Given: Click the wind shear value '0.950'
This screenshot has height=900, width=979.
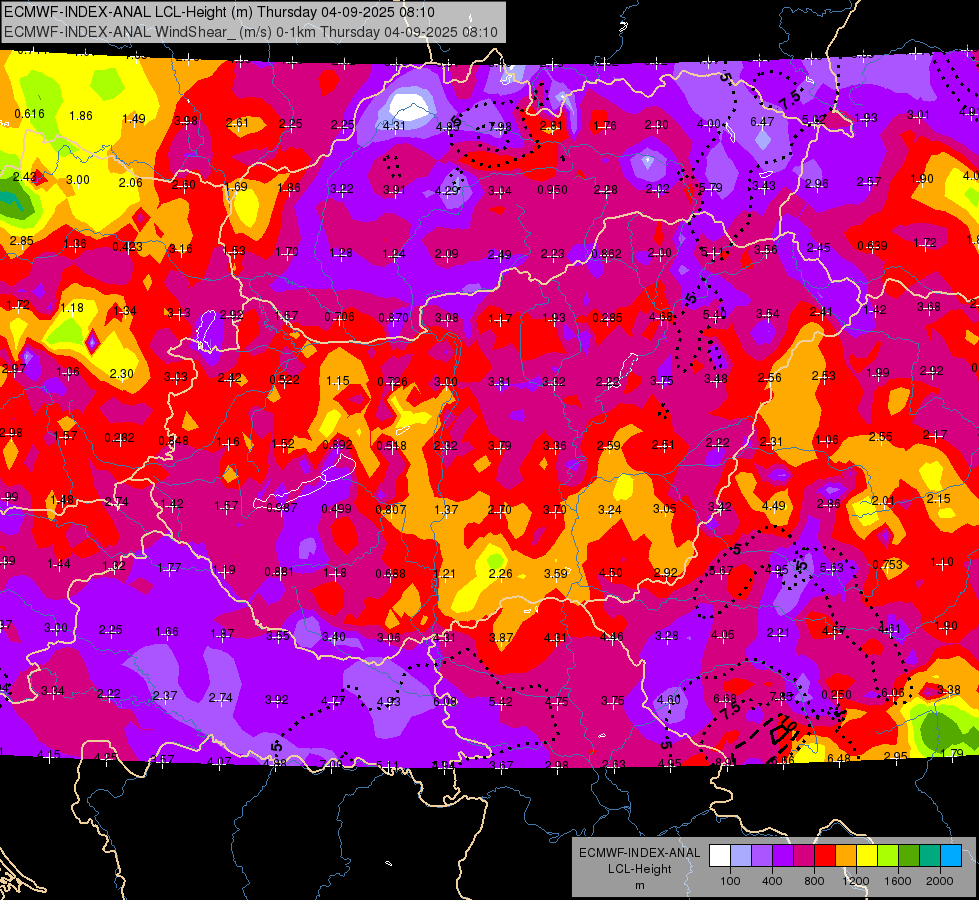Looking at the screenshot, I should (553, 190).
